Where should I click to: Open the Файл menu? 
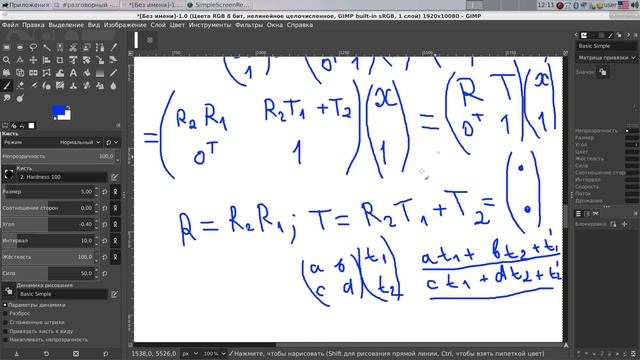tap(10, 25)
